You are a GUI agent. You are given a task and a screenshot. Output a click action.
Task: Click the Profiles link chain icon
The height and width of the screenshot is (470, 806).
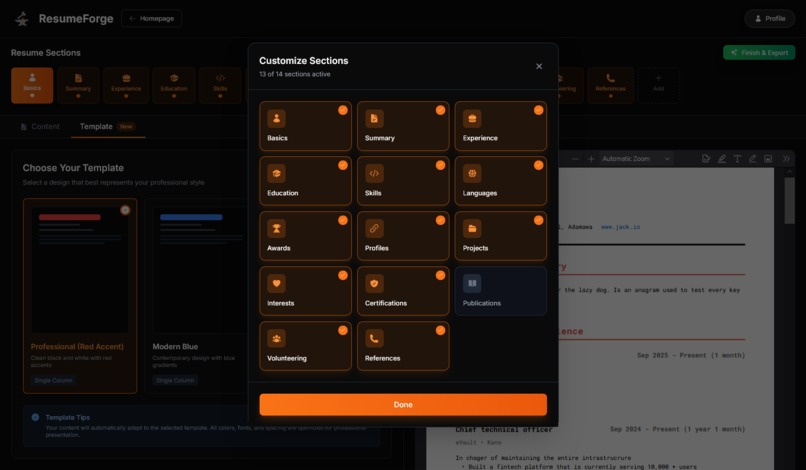pos(374,229)
